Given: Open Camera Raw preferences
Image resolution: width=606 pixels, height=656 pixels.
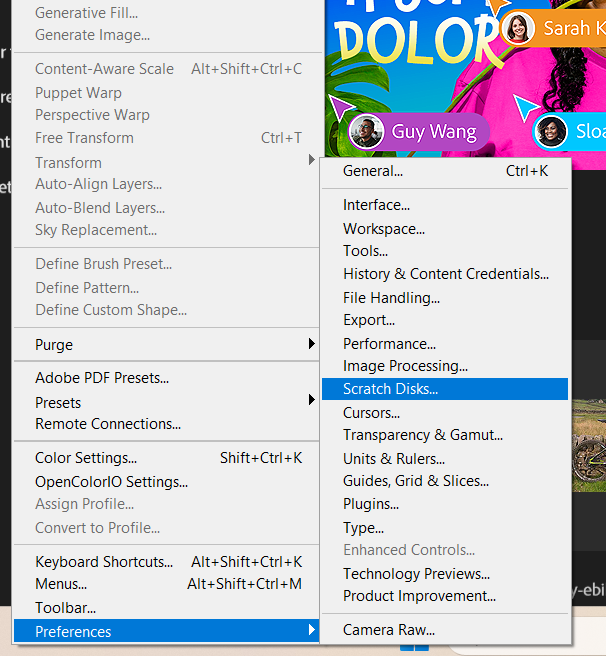Looking at the screenshot, I should pyautogui.click(x=444, y=630).
